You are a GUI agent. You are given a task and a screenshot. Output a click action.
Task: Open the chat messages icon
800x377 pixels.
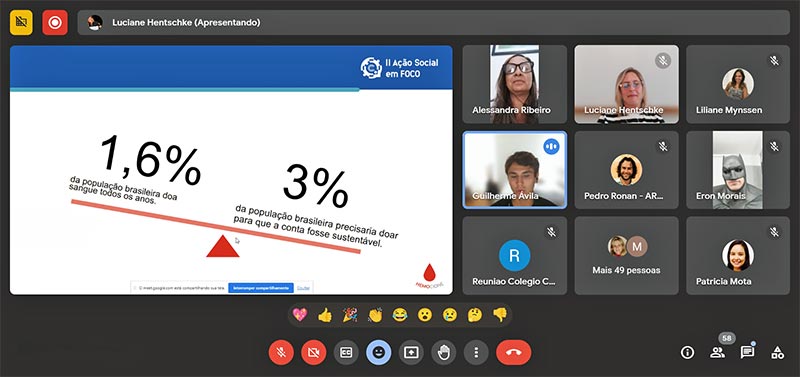[x=747, y=352]
